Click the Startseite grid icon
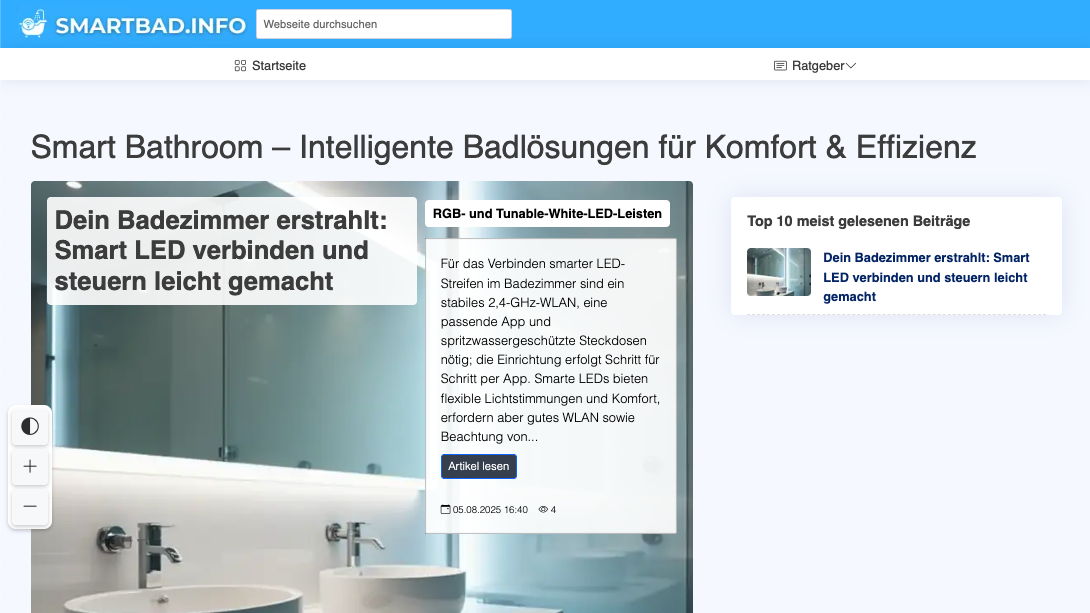The height and width of the screenshot is (613, 1090). tap(241, 65)
